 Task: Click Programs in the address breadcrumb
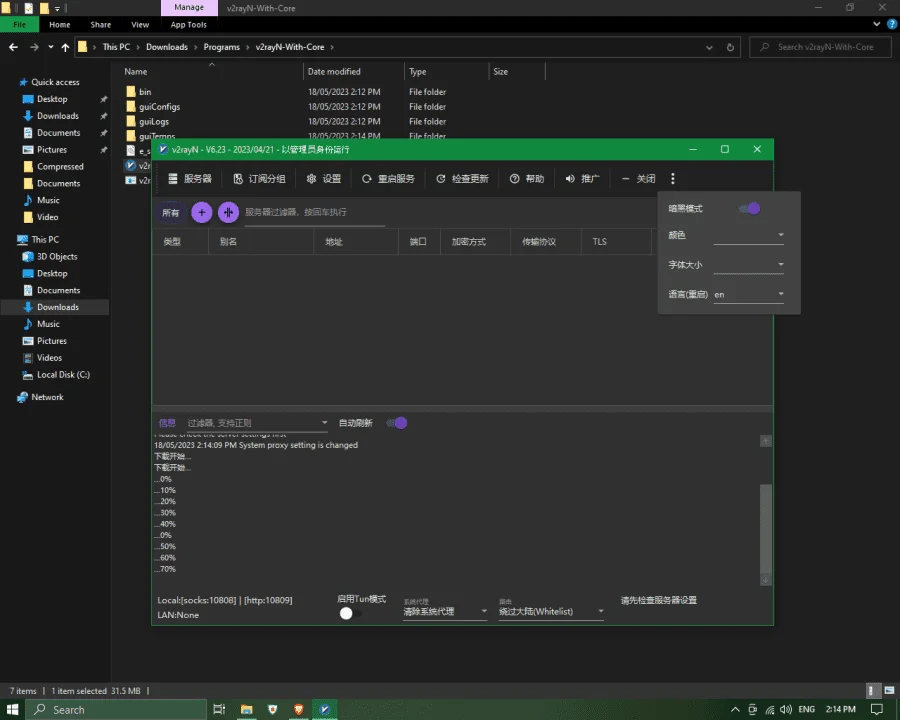coord(222,47)
